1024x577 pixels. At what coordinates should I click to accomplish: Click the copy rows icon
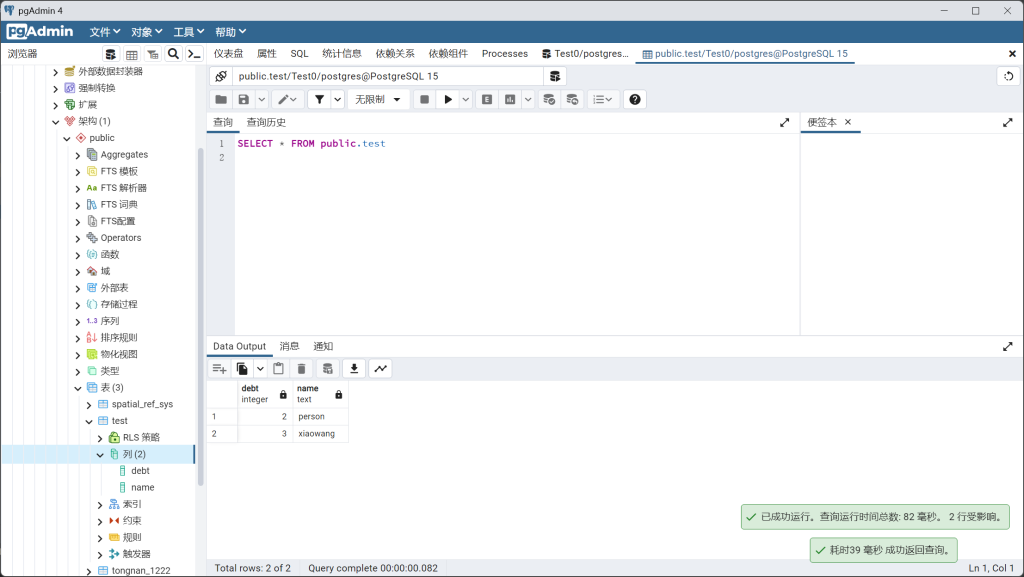242,369
